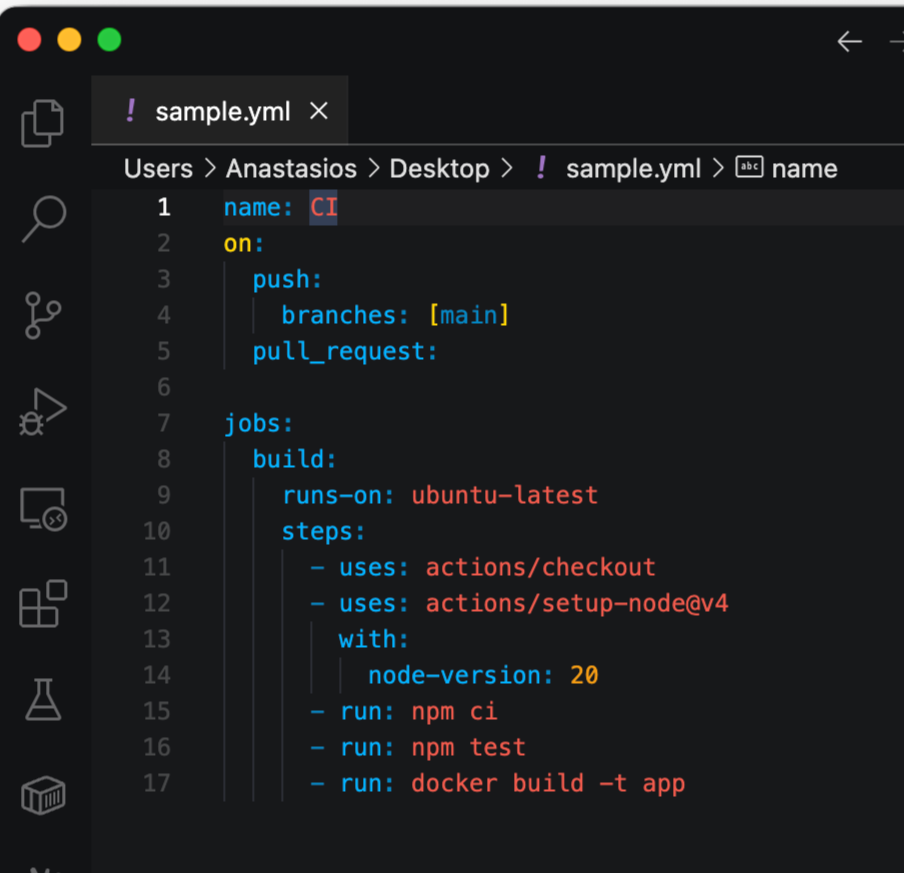Open the Search view icon
The image size is (904, 873).
pyautogui.click(x=43, y=218)
